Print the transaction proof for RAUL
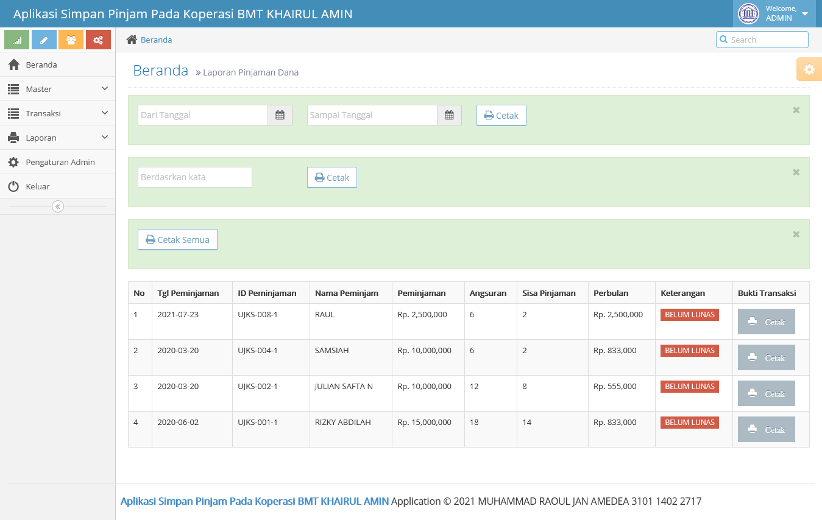822x520 pixels. coord(766,321)
